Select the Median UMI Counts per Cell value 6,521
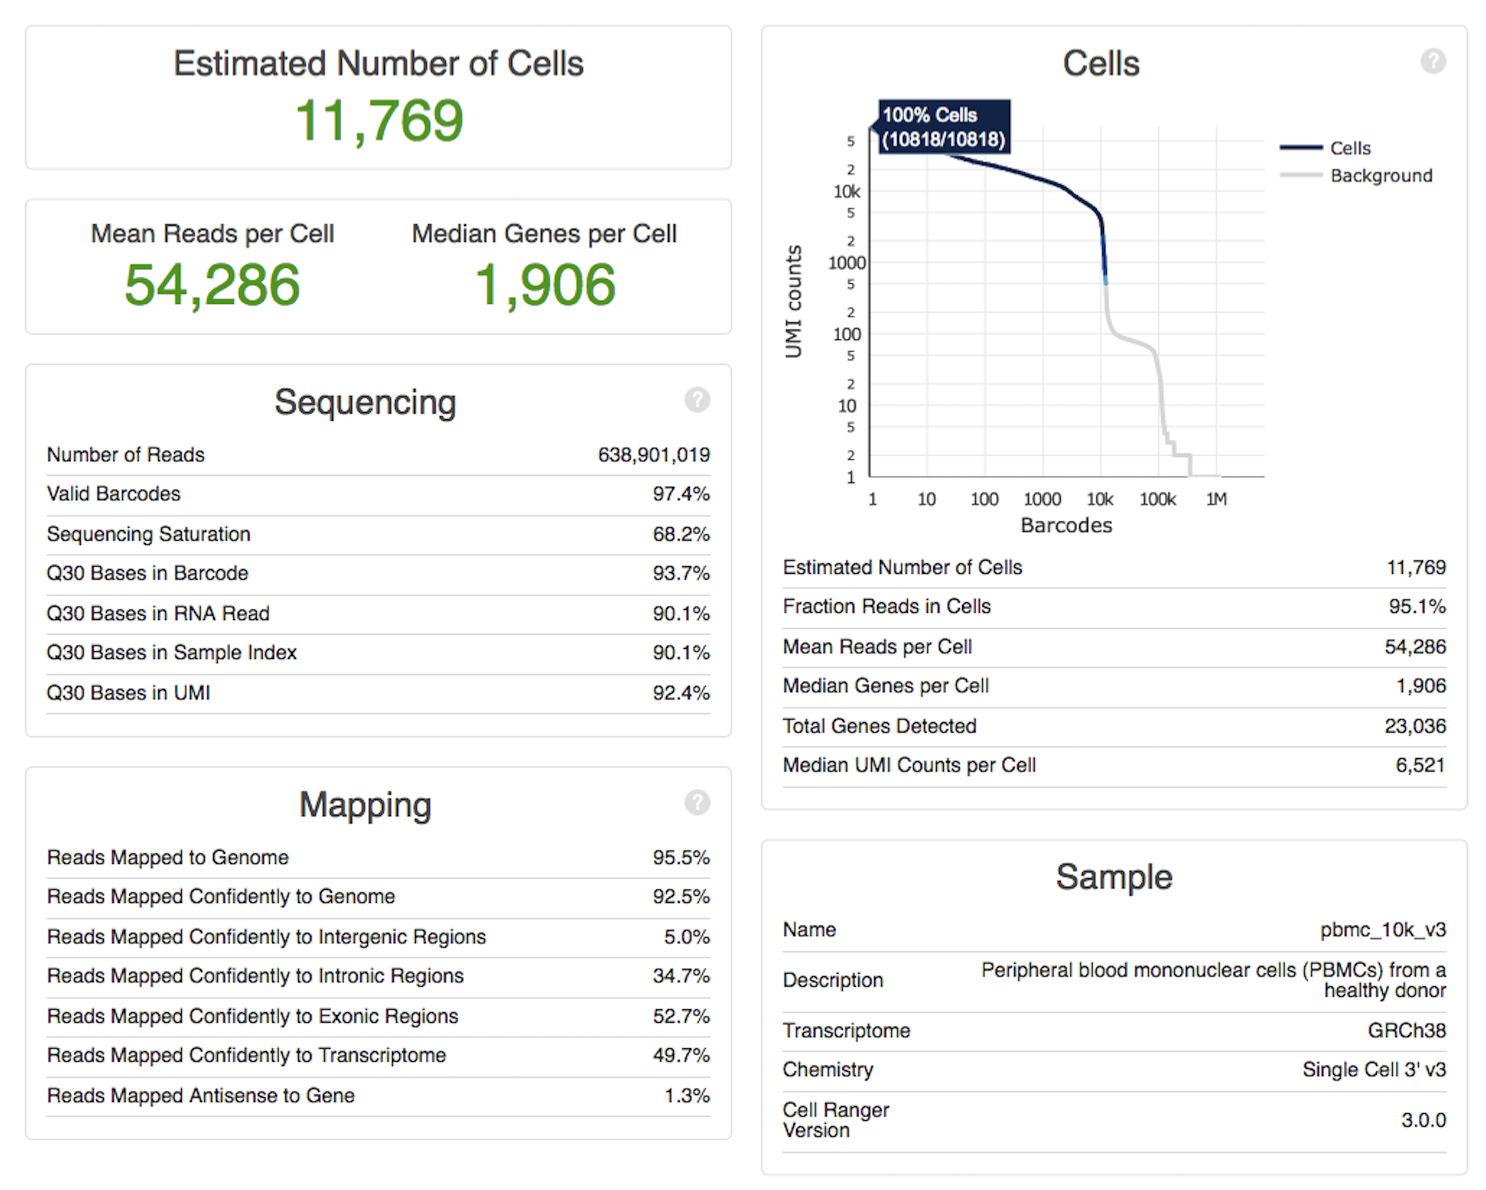 1421,765
